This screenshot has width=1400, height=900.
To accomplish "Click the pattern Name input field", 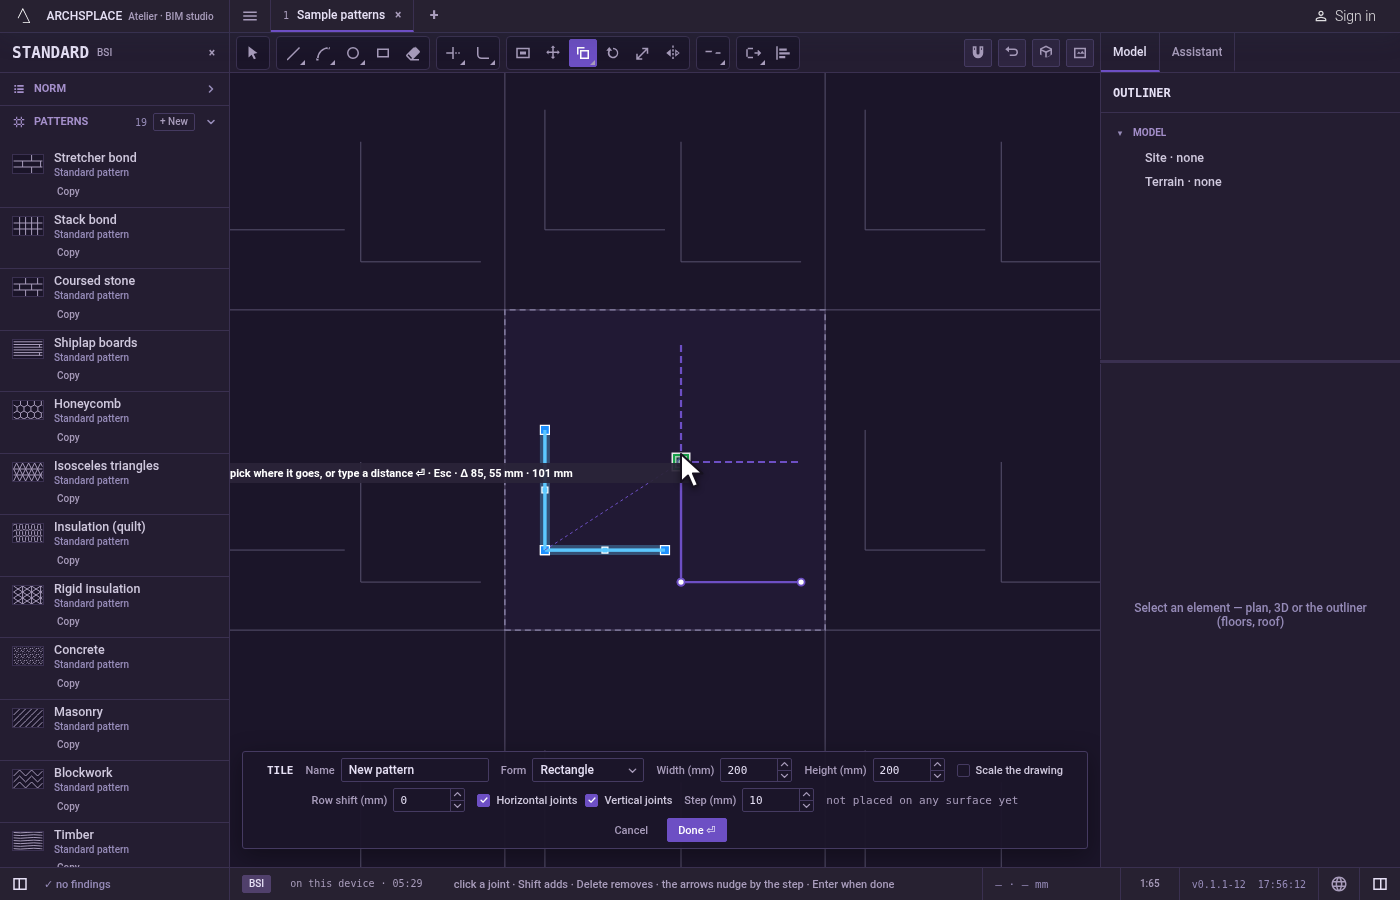I will click(415, 770).
